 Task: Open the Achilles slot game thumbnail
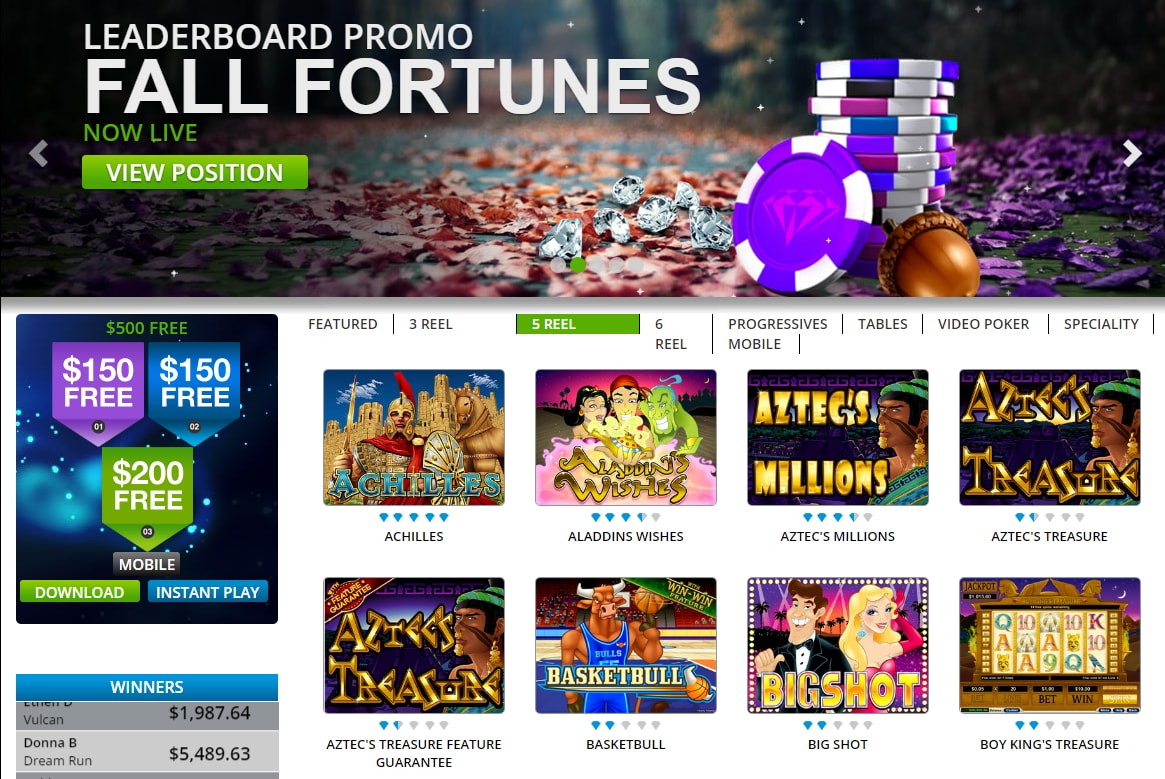414,437
